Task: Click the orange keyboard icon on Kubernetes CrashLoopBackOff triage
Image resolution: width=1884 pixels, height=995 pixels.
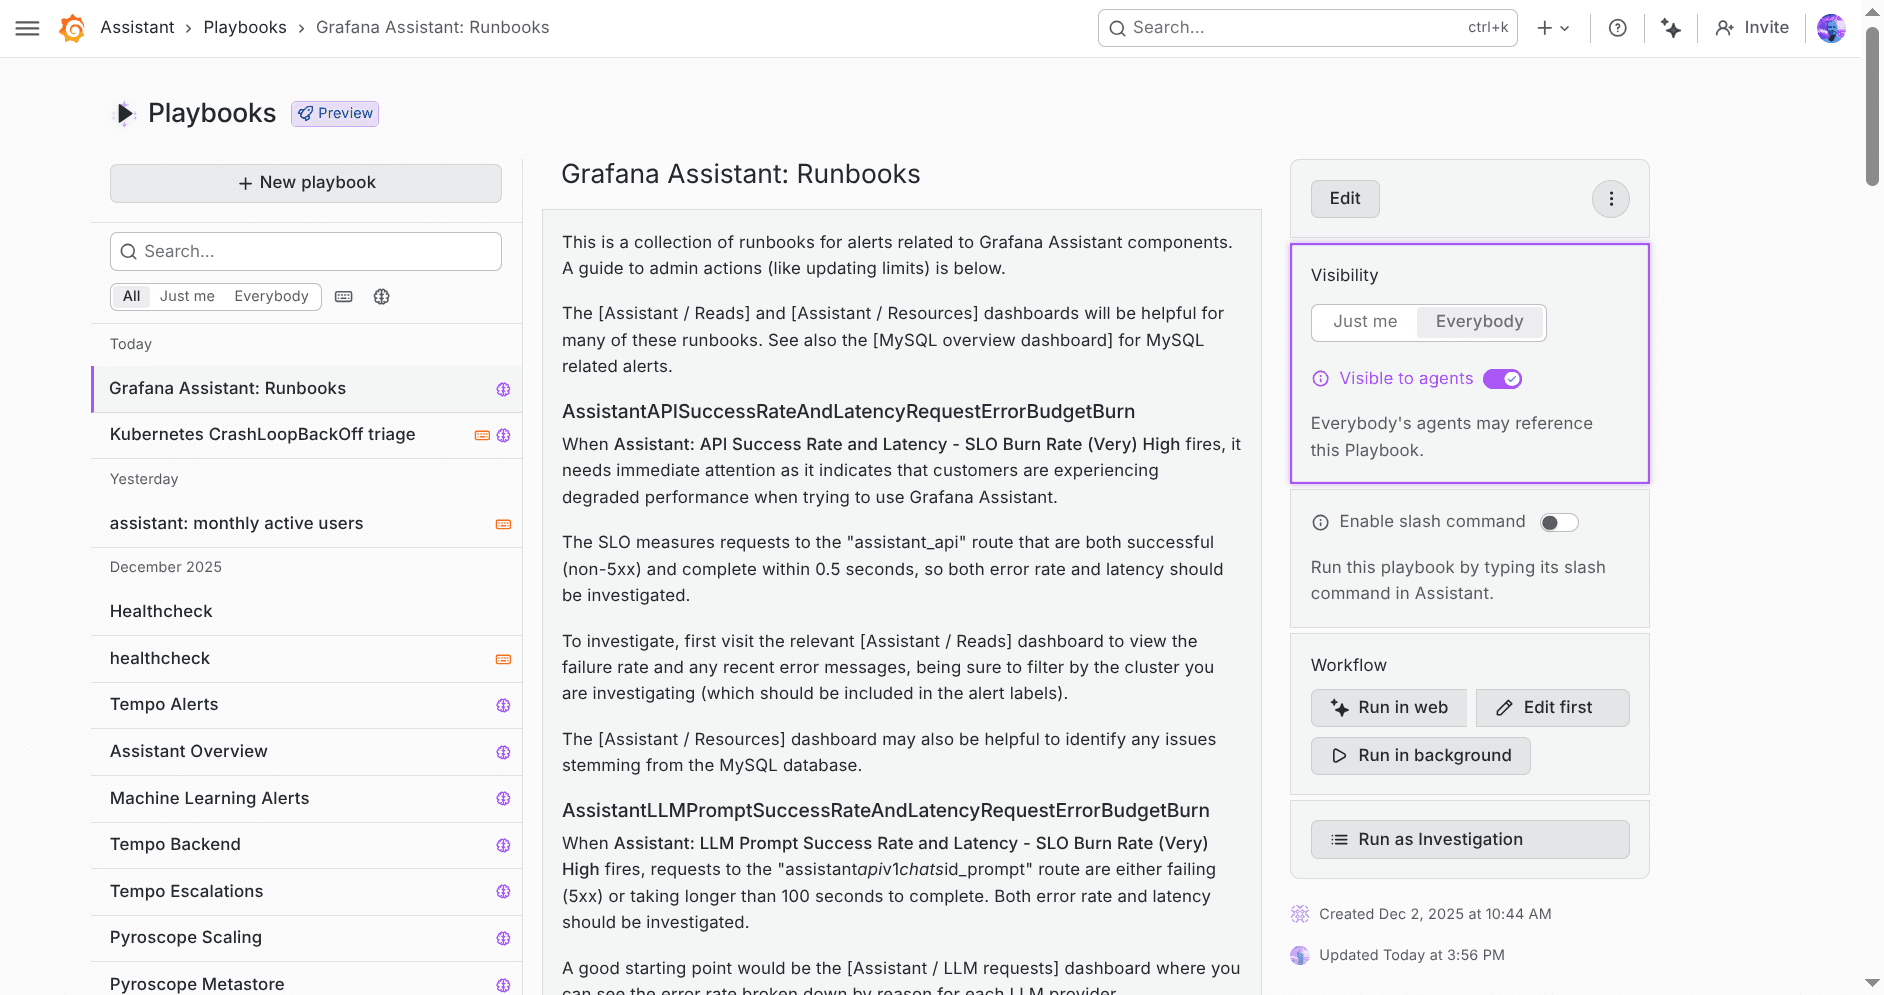Action: (x=481, y=435)
